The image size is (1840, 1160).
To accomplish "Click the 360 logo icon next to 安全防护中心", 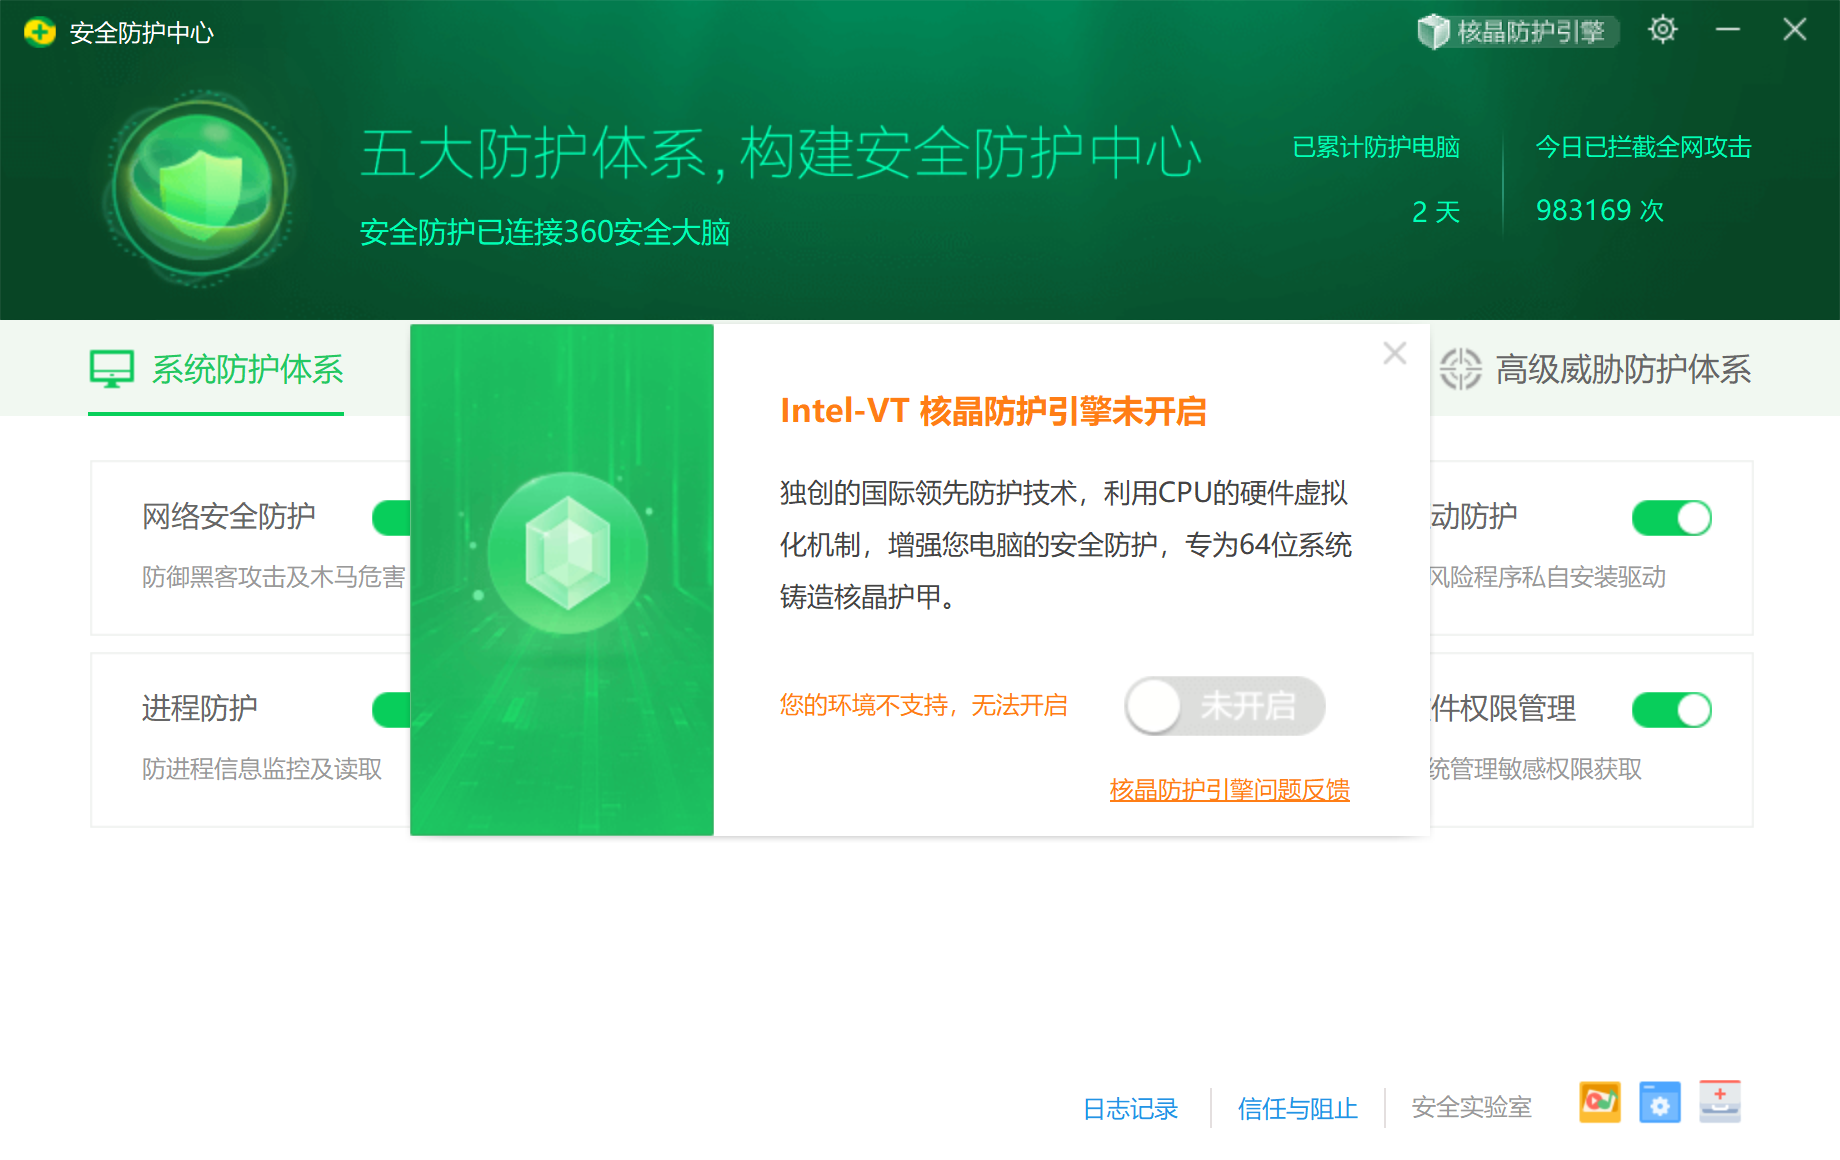I will click(x=39, y=33).
